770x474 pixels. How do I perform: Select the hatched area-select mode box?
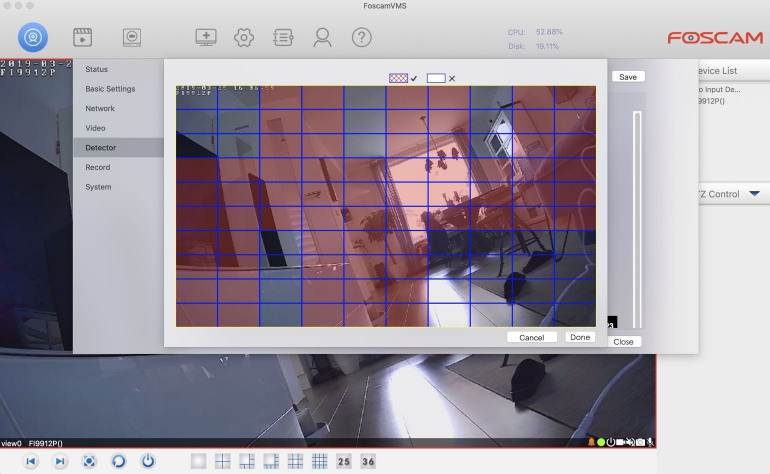click(x=398, y=78)
